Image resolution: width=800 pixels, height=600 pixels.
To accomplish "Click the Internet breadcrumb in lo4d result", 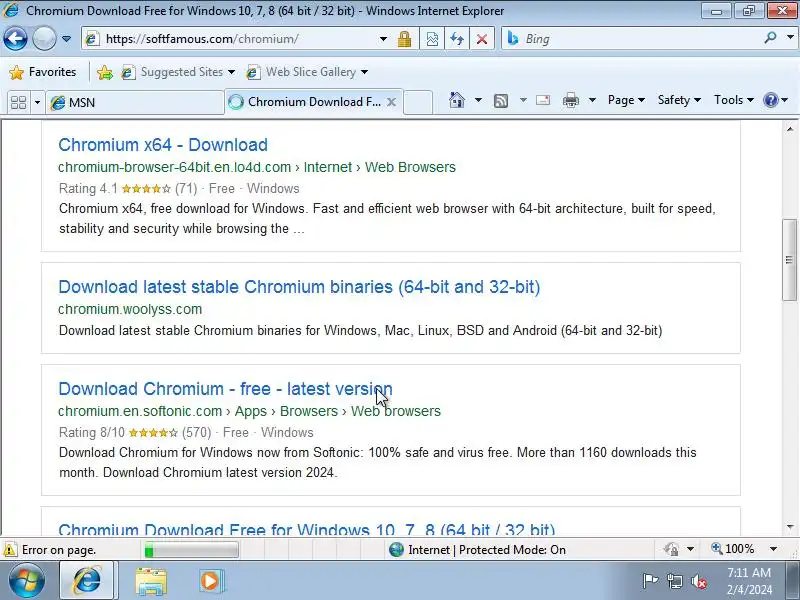I will tap(328, 167).
